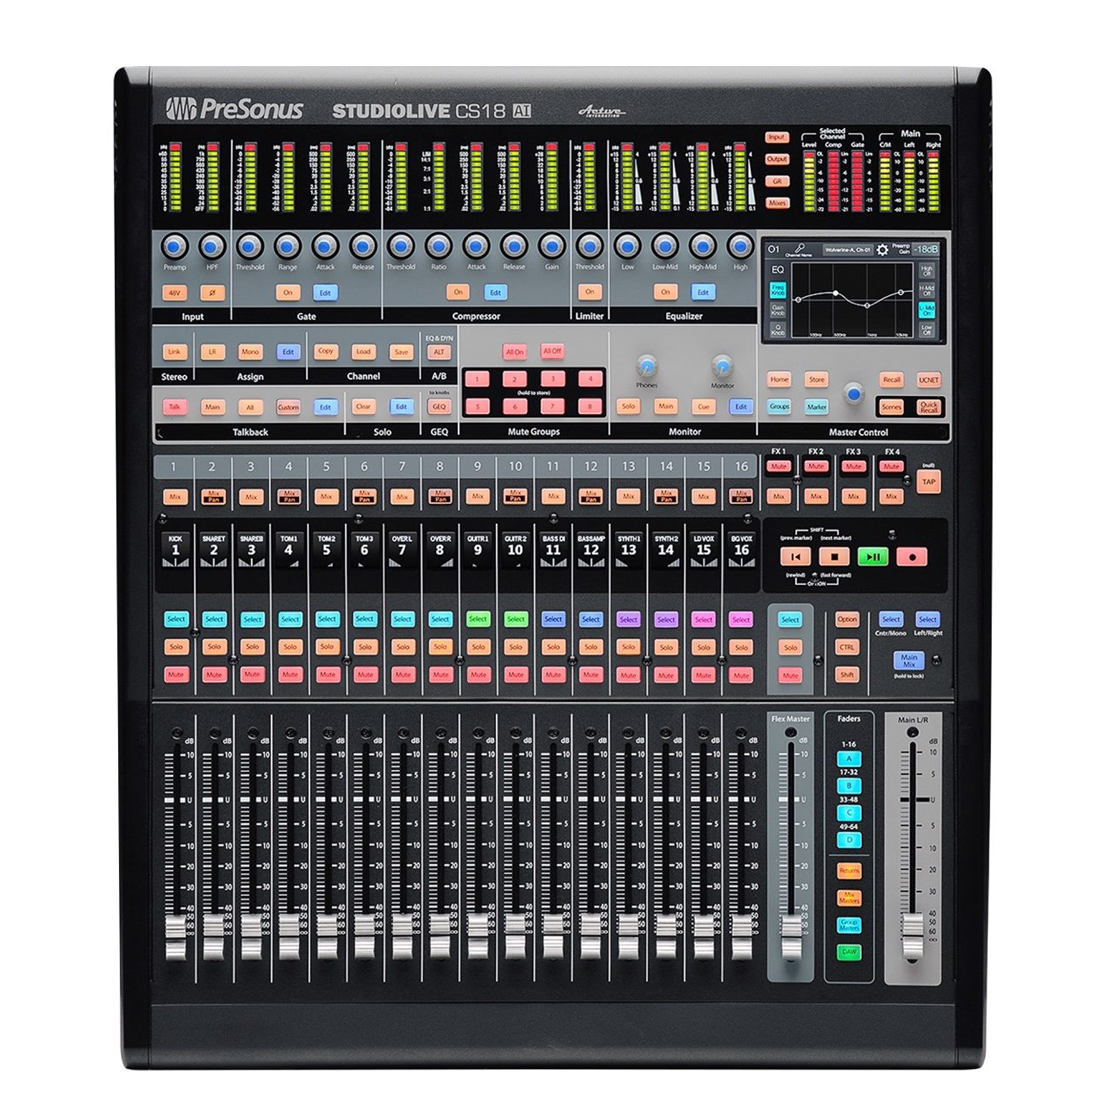The height and width of the screenshot is (1100, 1100).
Task: Click the Mix button for channel 7
Action: click(x=402, y=497)
